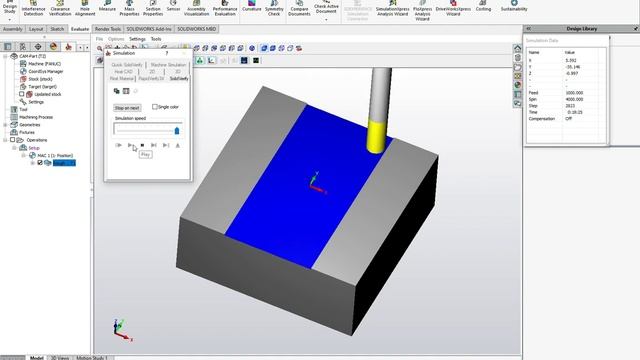Expand the highlighted operation node

point(33,163)
